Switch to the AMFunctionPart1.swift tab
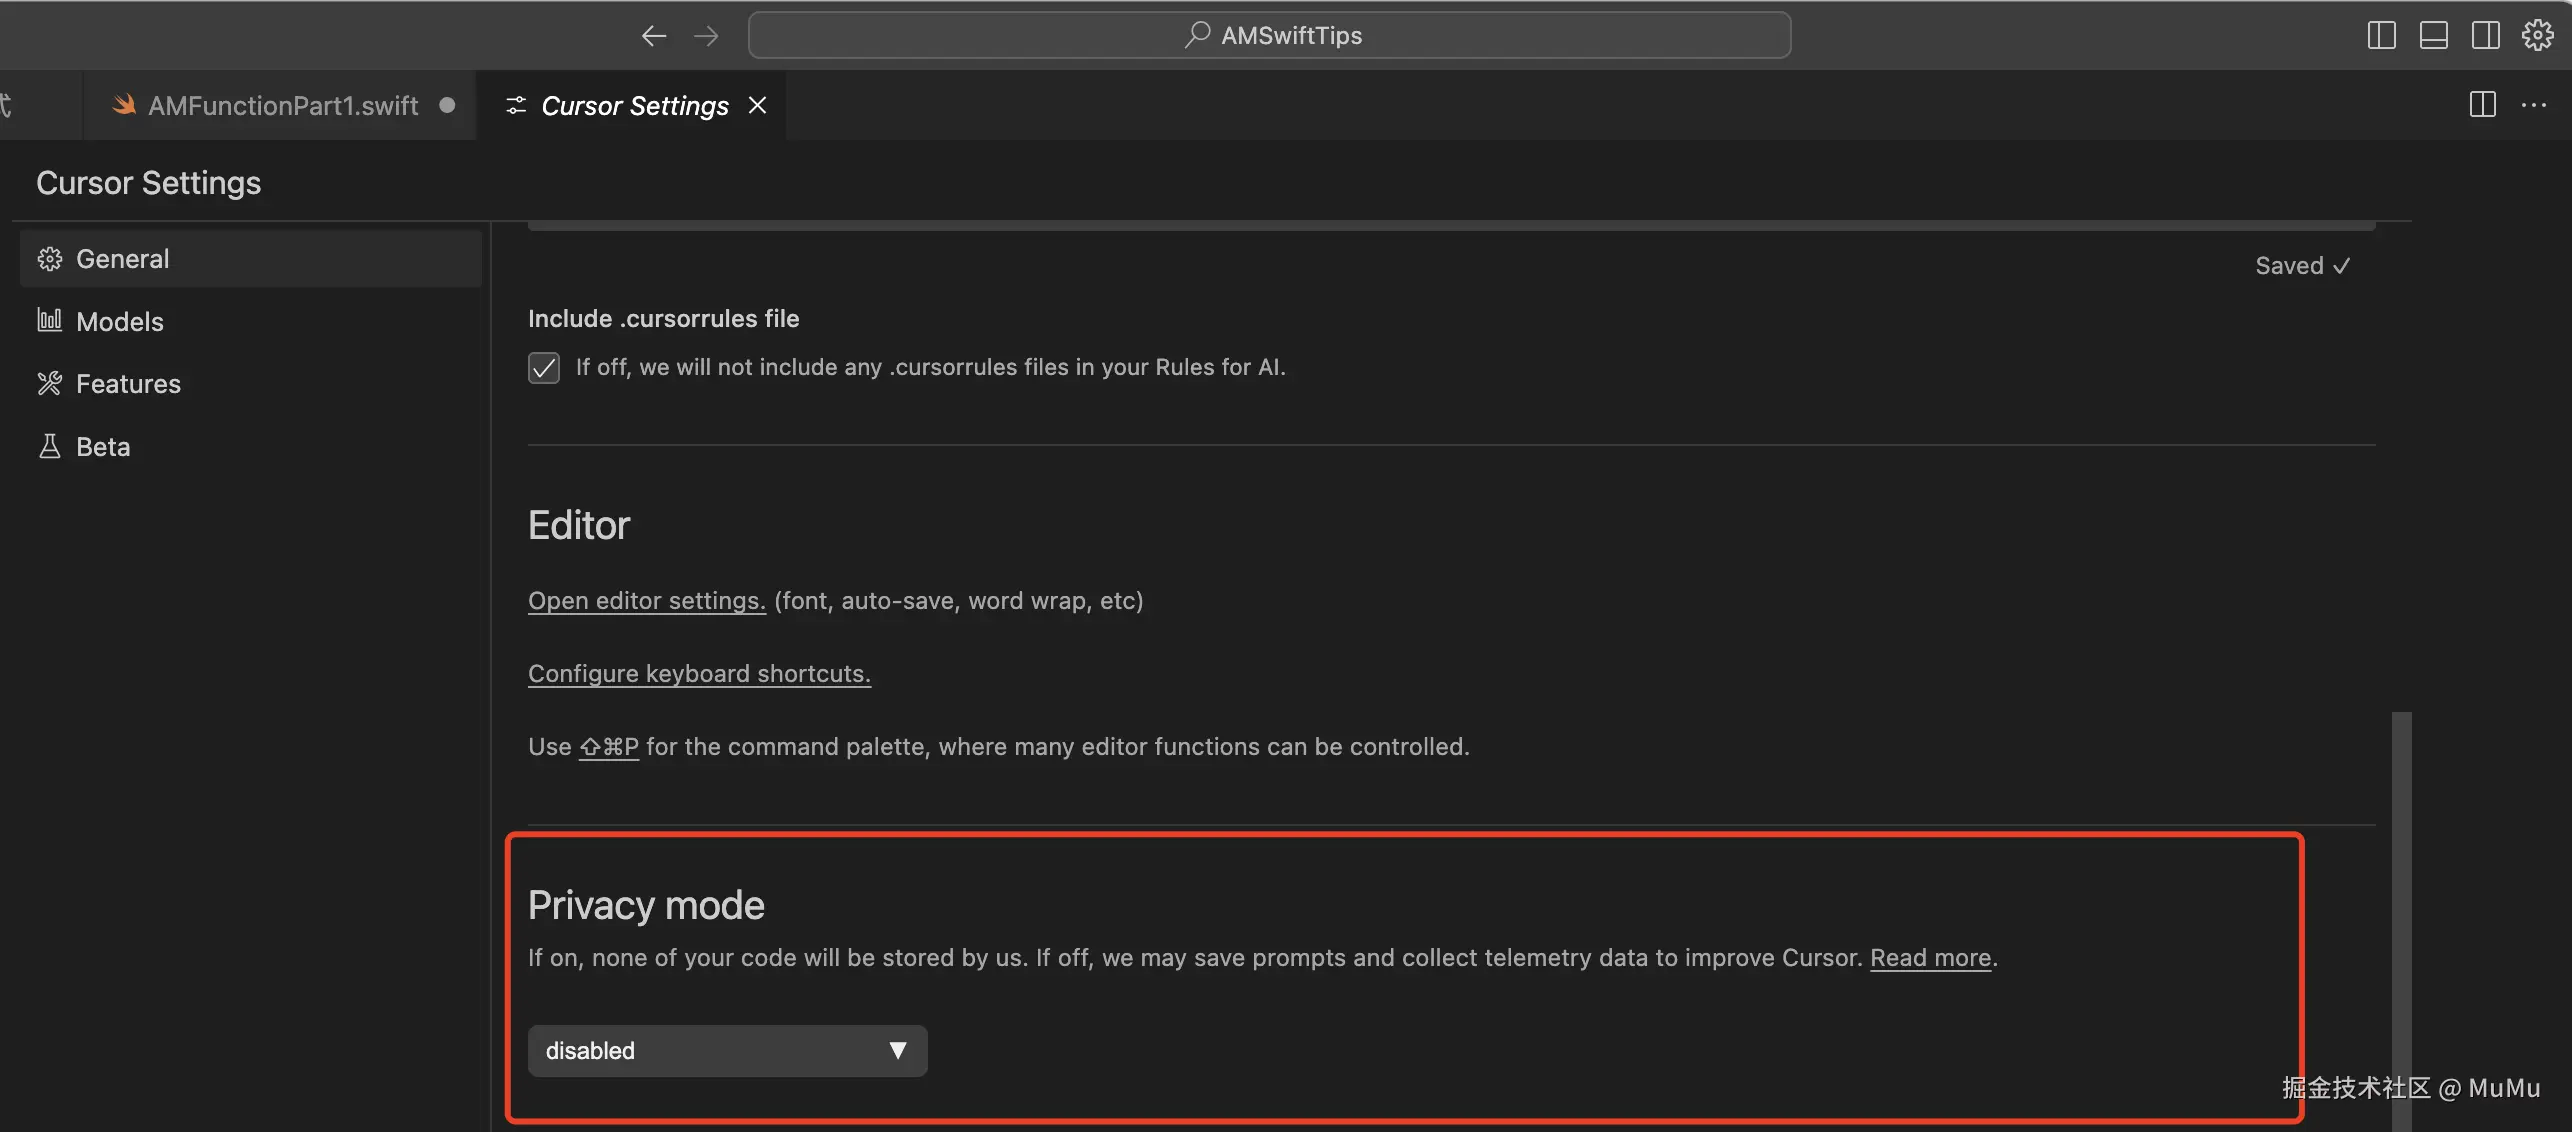 [282, 106]
